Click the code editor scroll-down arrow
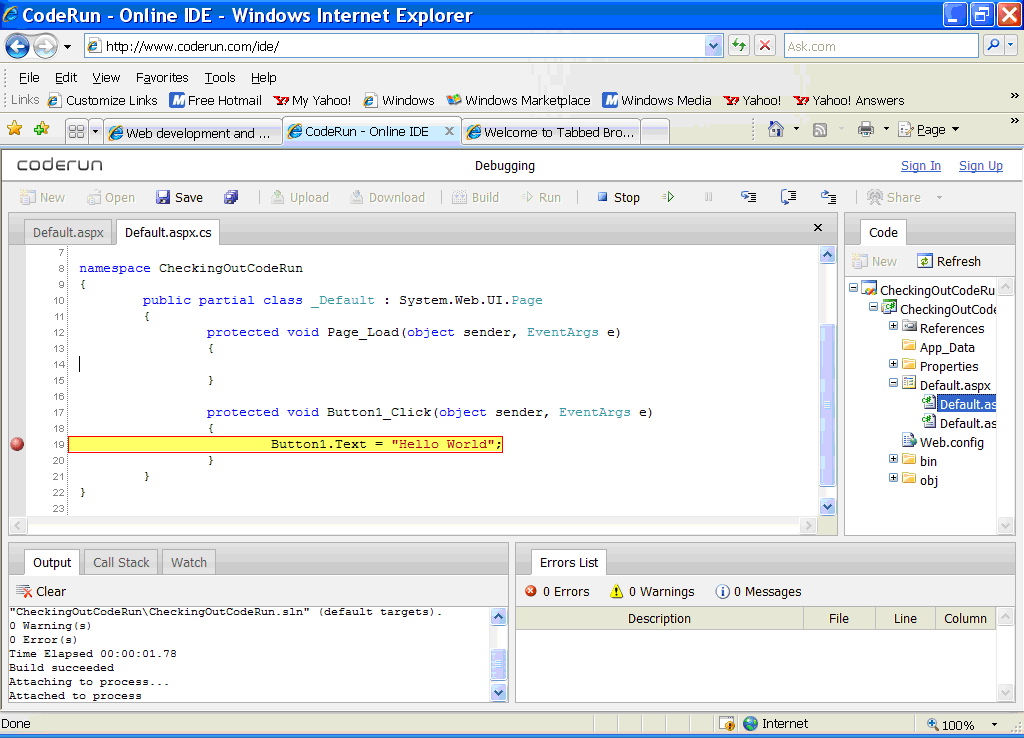Viewport: 1024px width, 738px height. pos(827,506)
